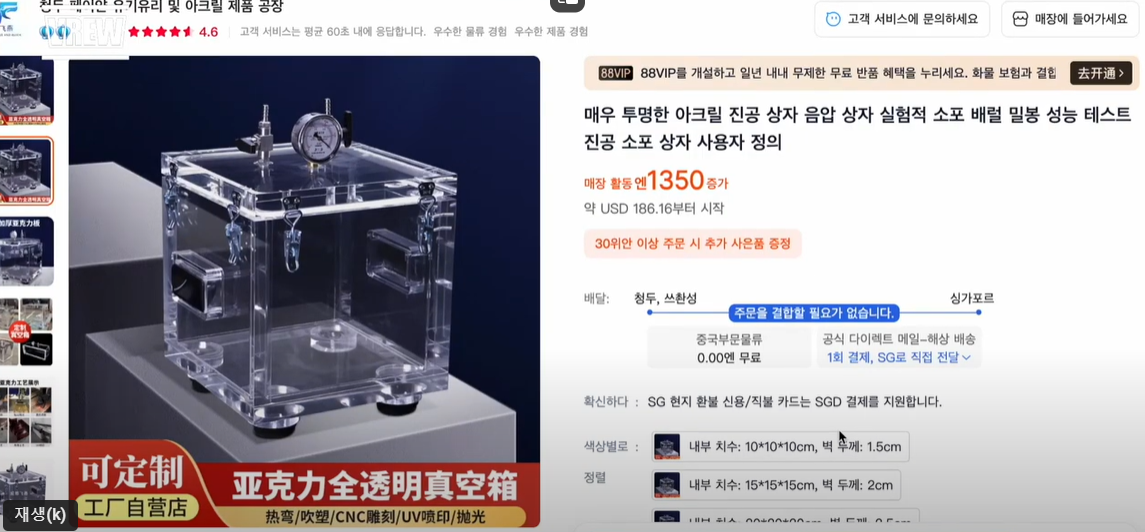Select inner size 10*10*10cm wall 1.5cm option
The image size is (1145, 532).
point(780,447)
